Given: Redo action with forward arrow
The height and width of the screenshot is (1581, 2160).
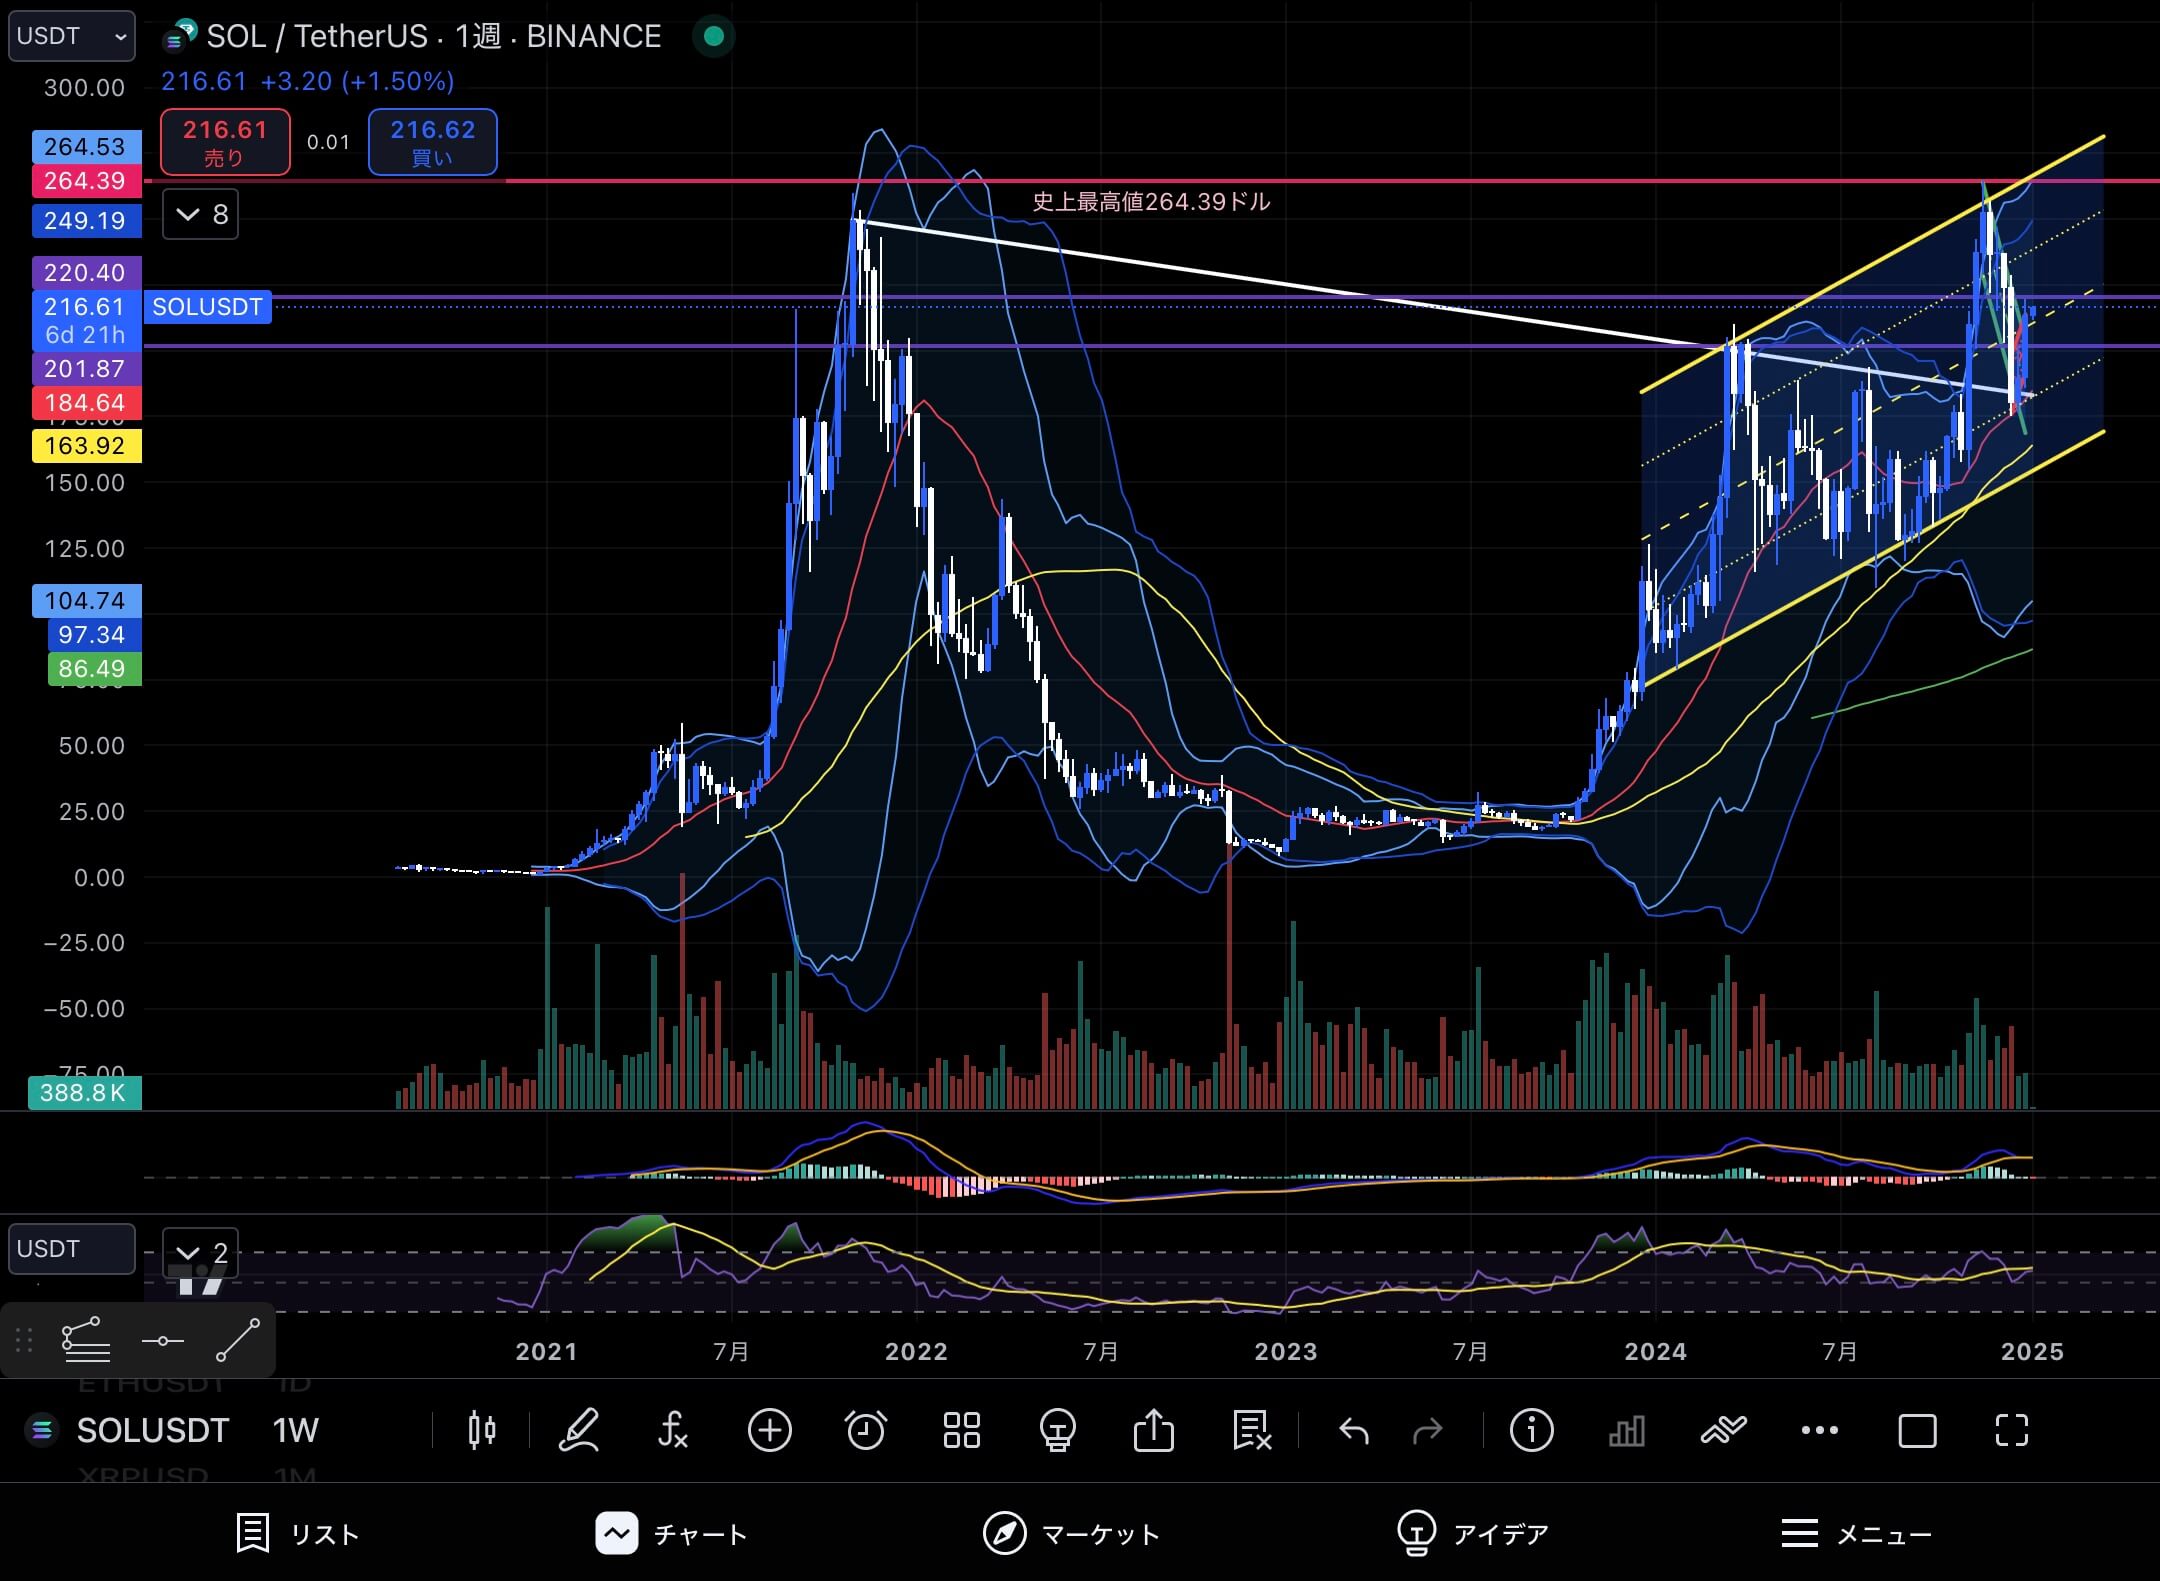Looking at the screenshot, I should point(1427,1431).
